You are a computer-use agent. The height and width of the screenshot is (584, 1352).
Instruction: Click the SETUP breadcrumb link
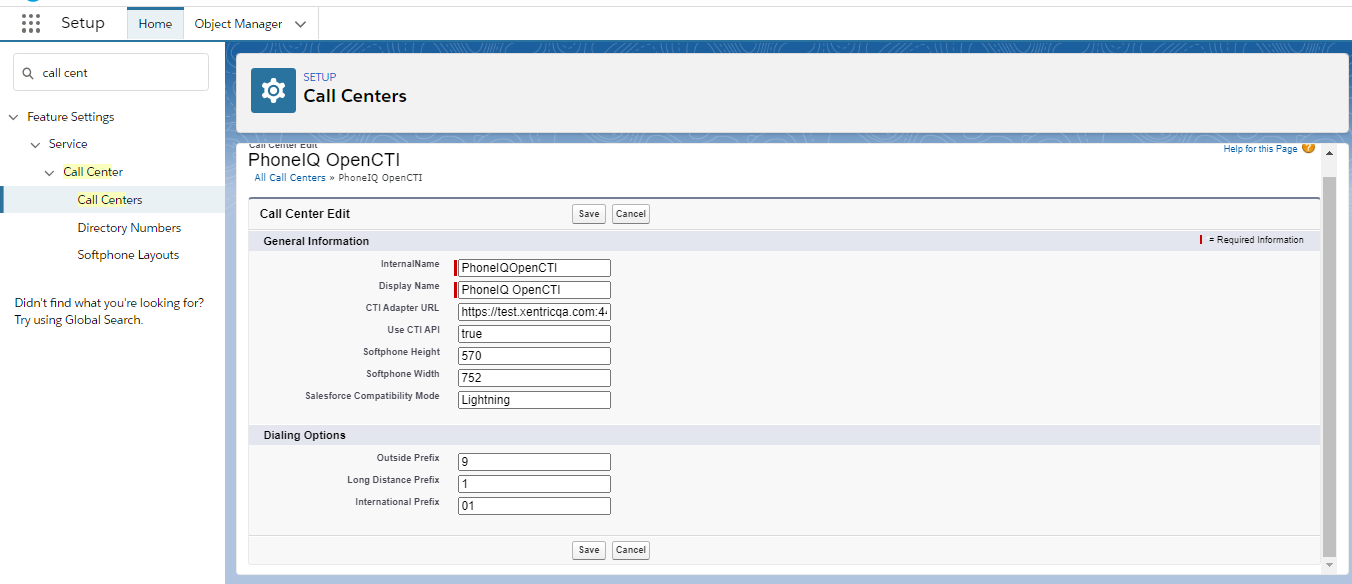pyautogui.click(x=320, y=77)
